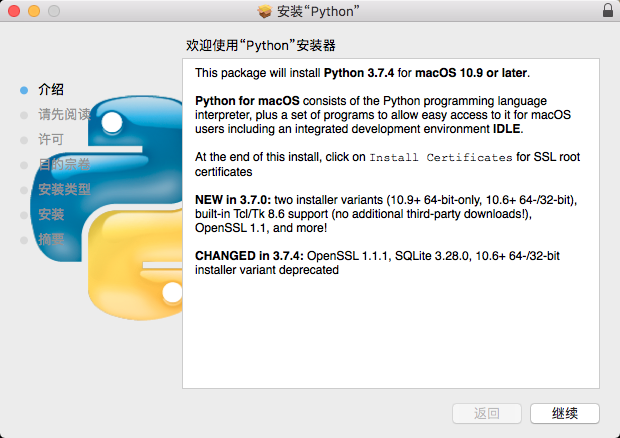Viewport: 620px width, 438px height.
Task: Click the Install Certificates monospace text
Action: pos(441,157)
